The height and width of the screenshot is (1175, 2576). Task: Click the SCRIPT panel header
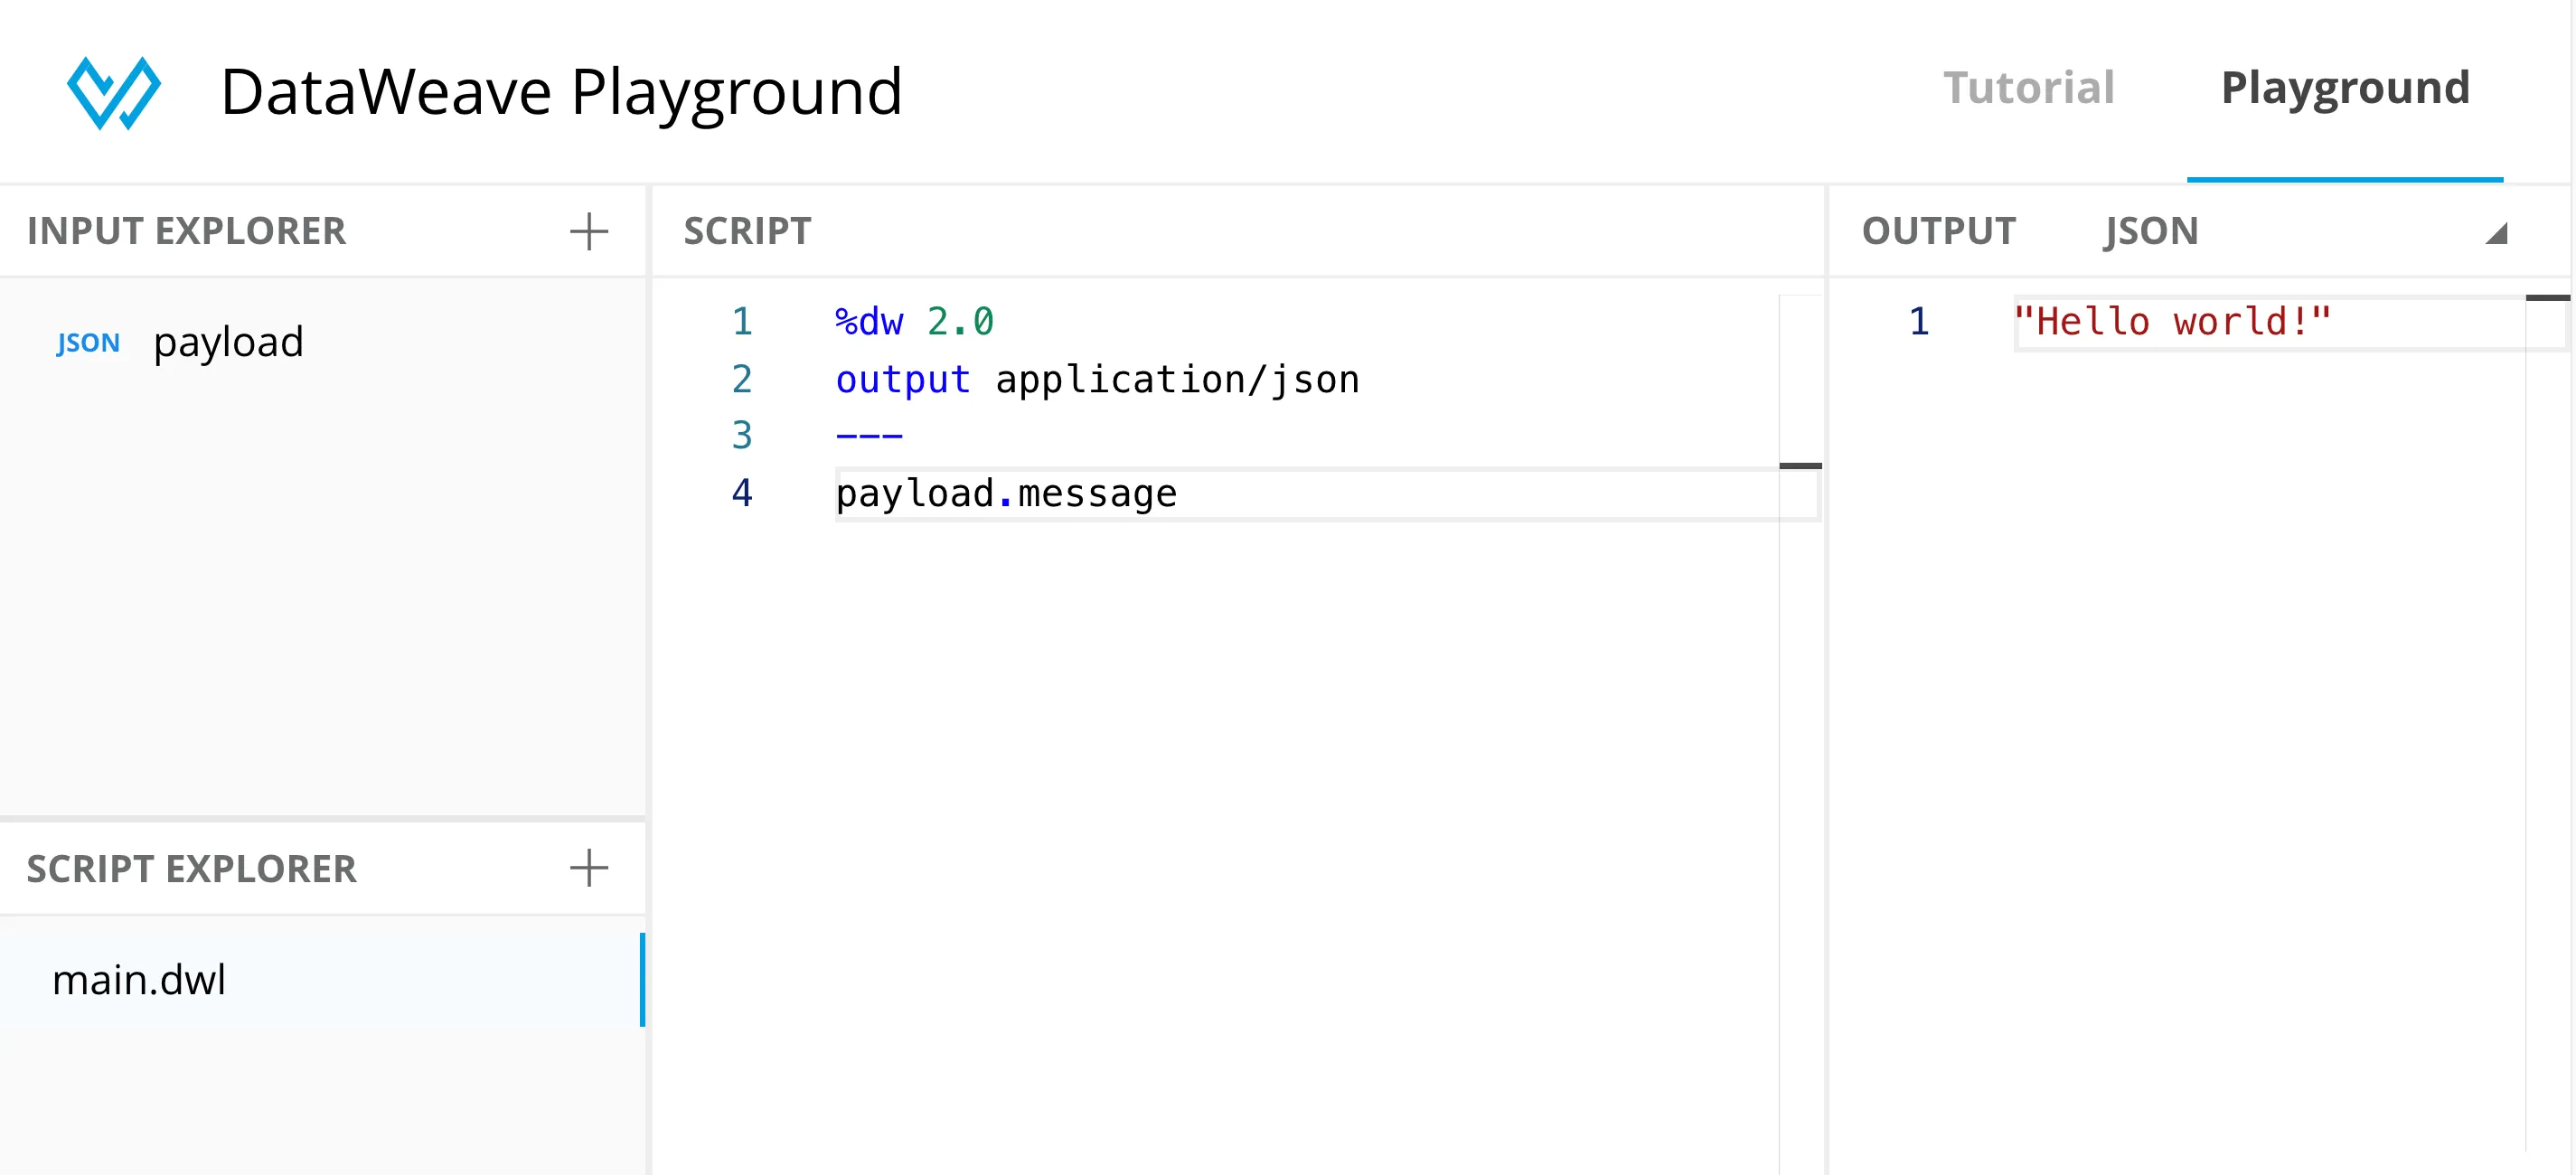point(747,231)
